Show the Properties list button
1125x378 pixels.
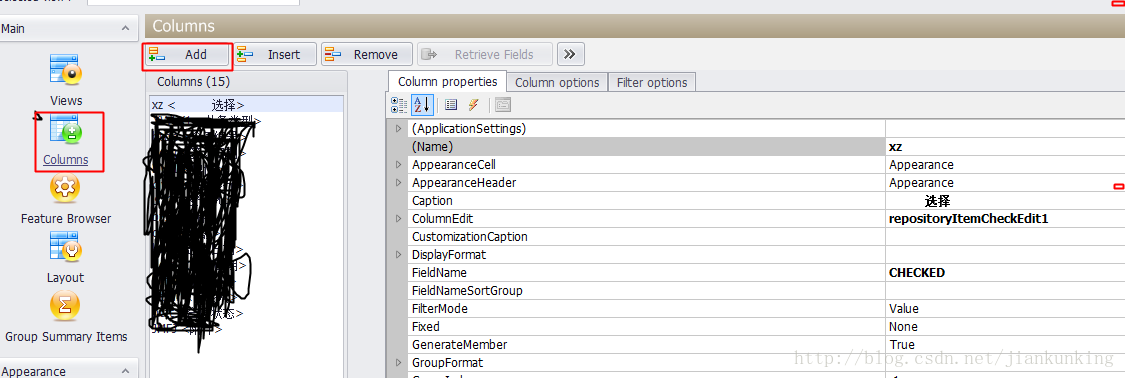click(x=451, y=105)
